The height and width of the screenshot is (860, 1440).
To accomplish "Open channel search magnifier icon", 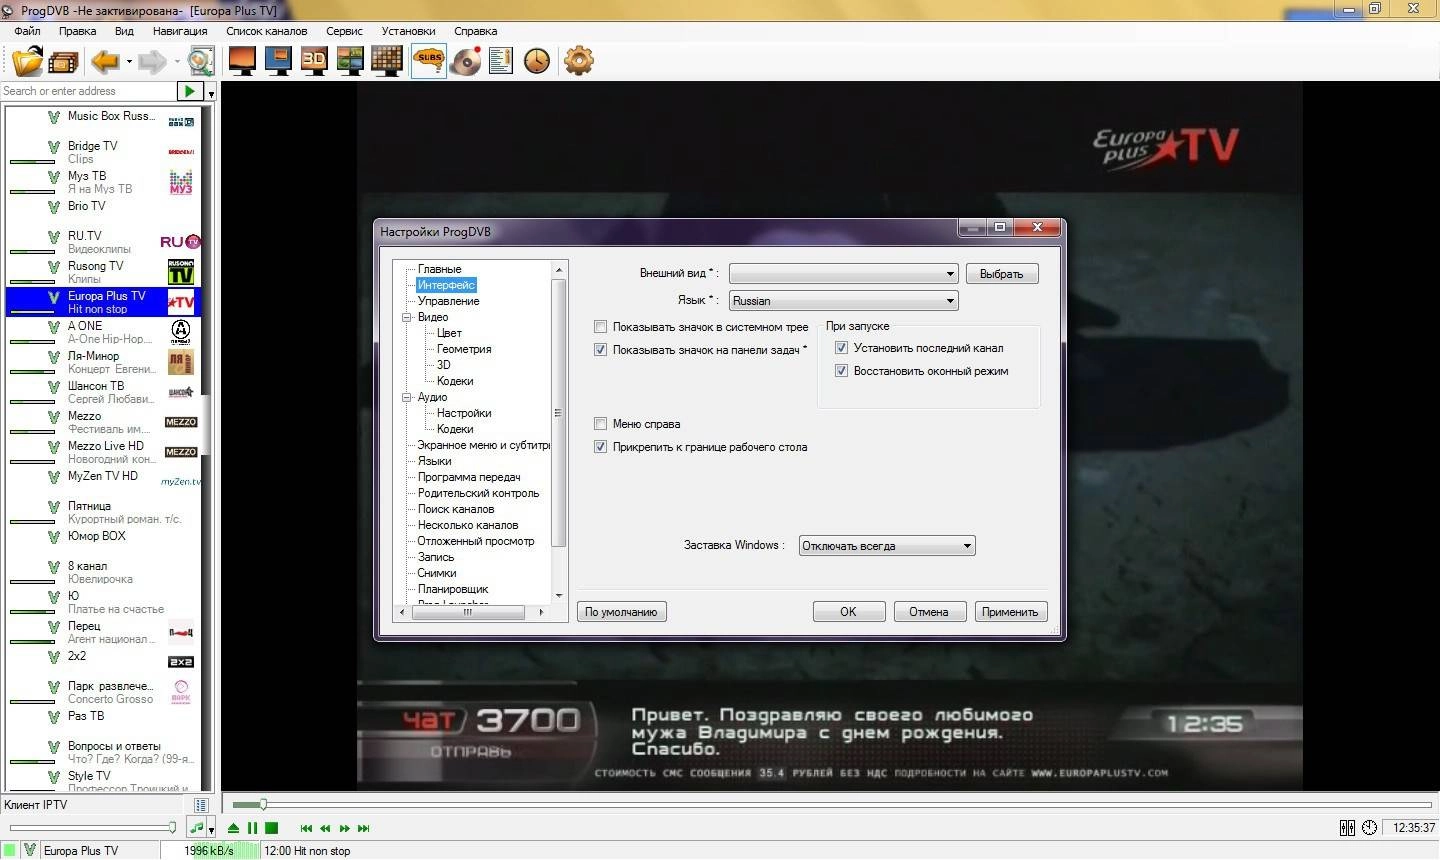I will click(201, 62).
